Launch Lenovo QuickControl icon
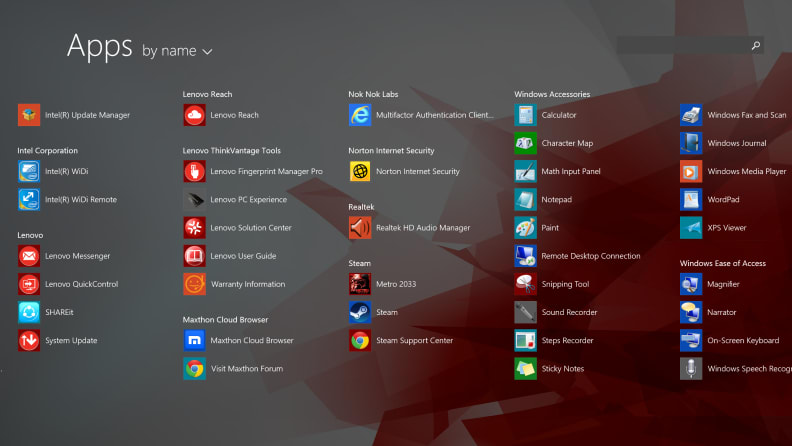The height and width of the screenshot is (446, 792). tap(29, 284)
